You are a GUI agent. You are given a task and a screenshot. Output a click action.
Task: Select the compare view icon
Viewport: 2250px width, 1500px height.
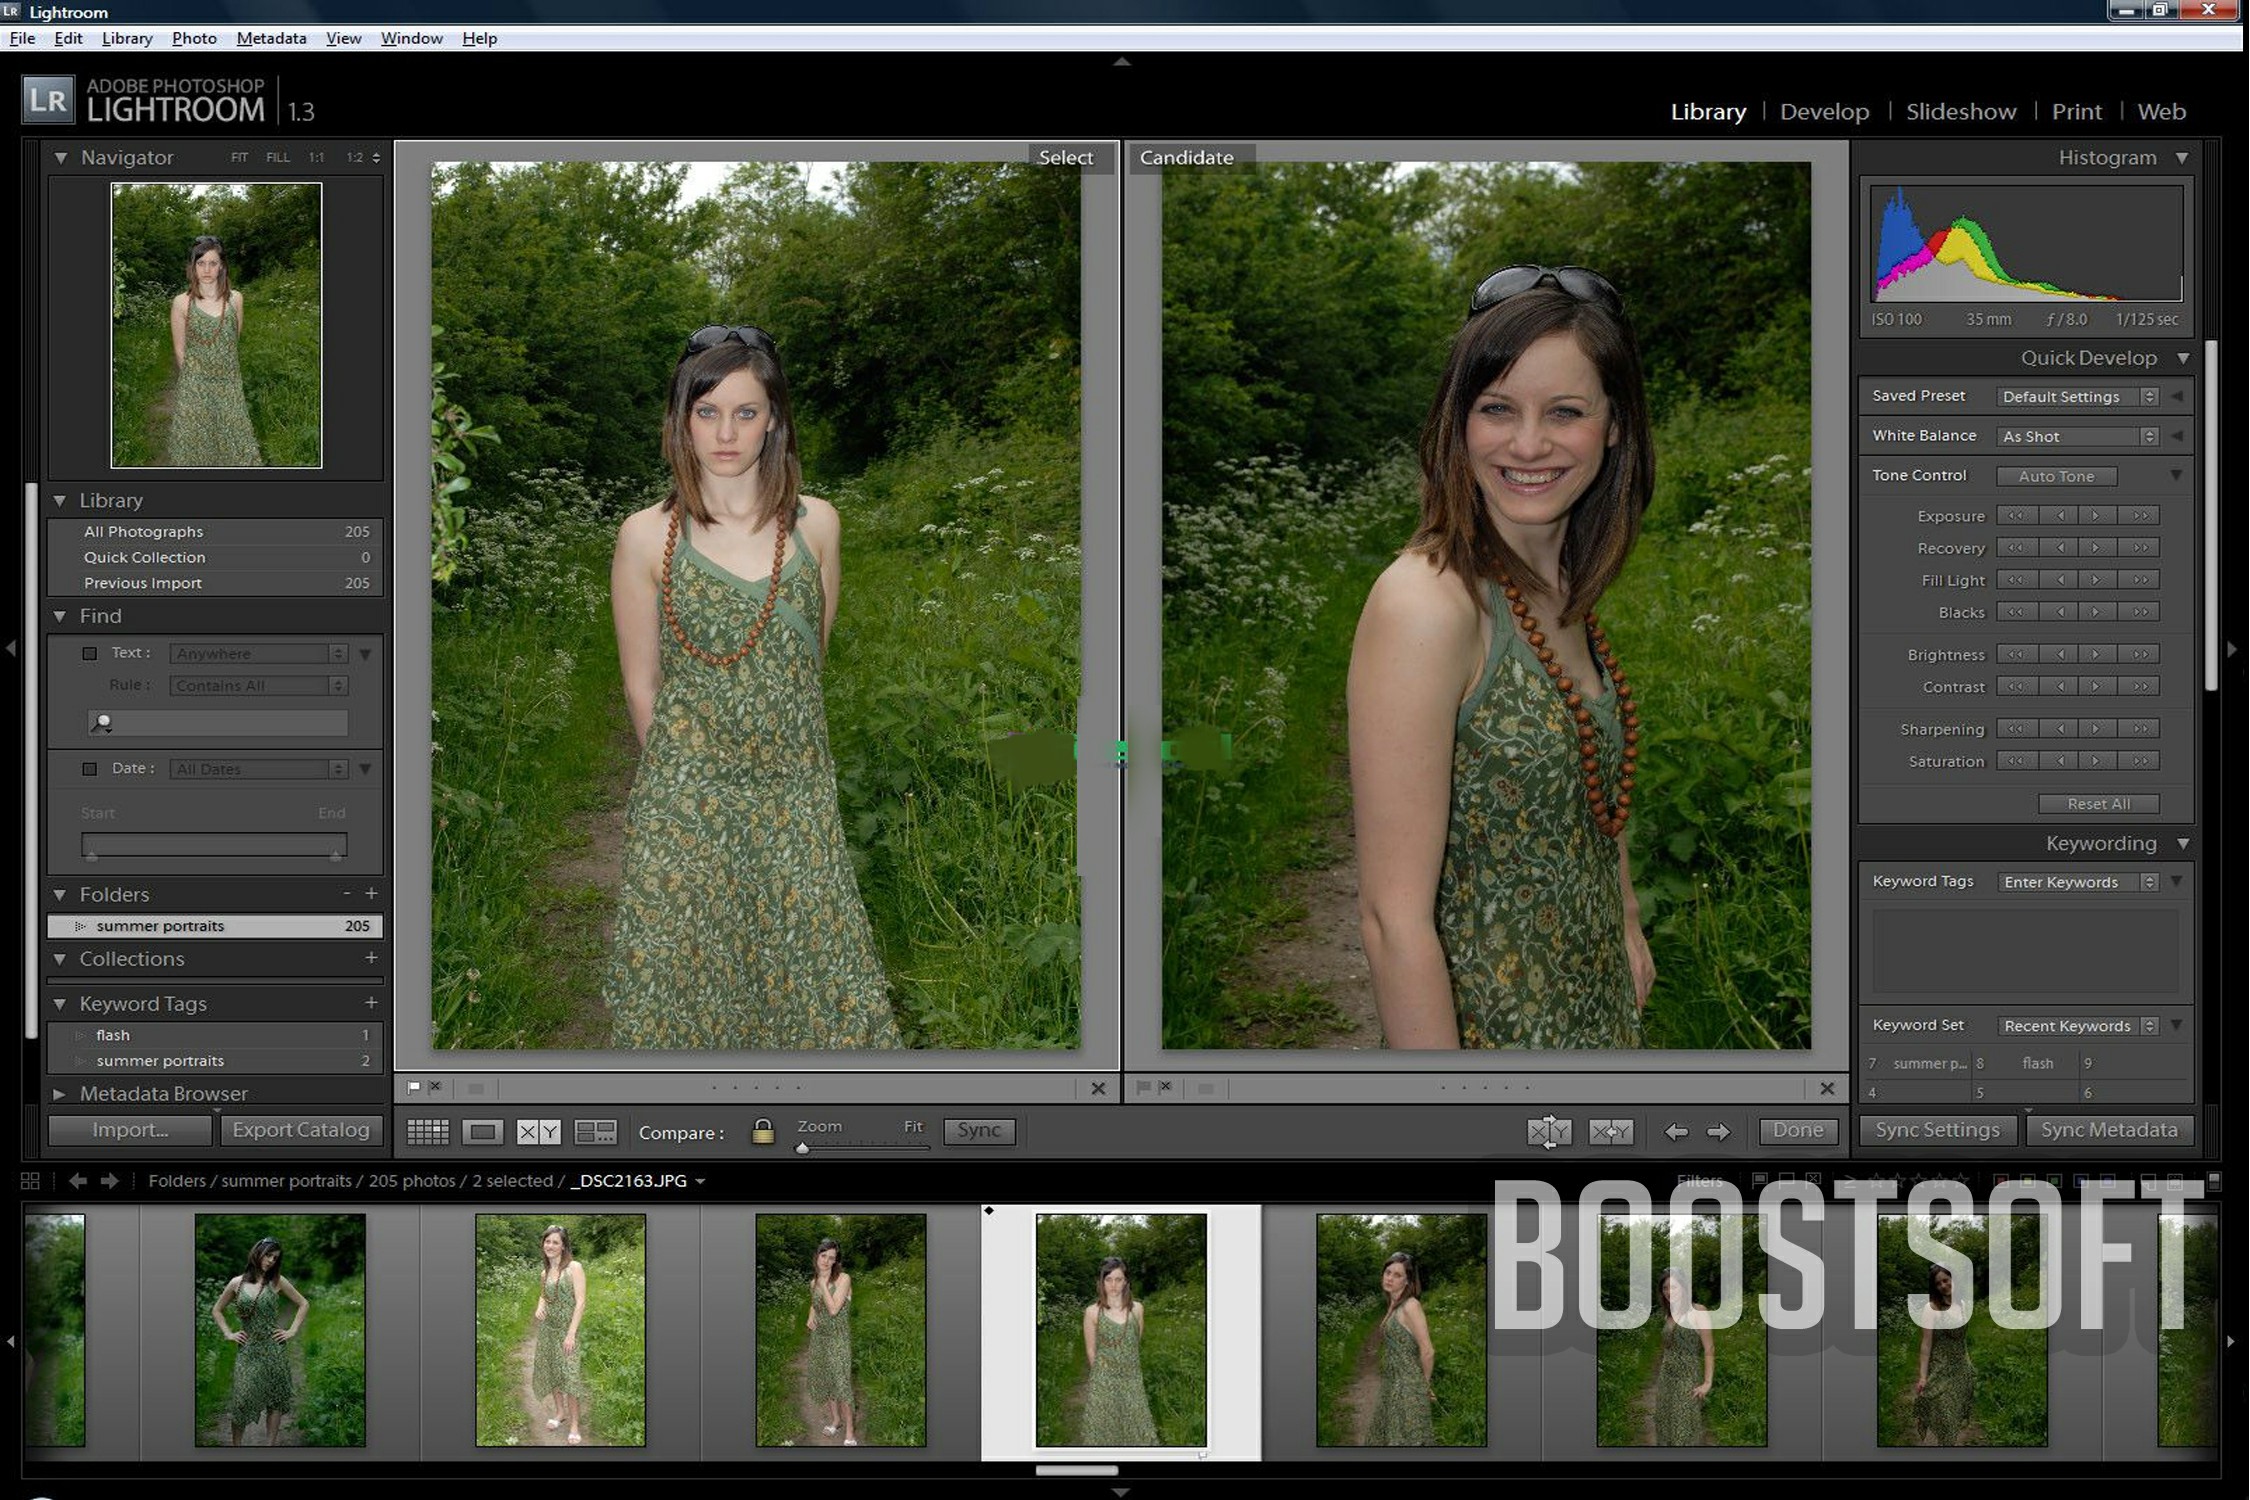pyautogui.click(x=541, y=1130)
